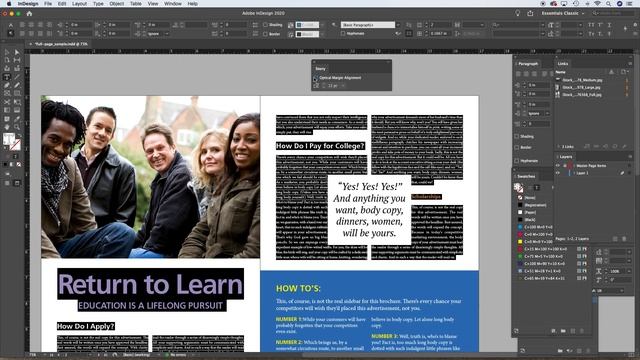Screen dimensions: 640x360
Task: Open the Links panel flyout menu
Action: pyautogui.click(x=630, y=64)
